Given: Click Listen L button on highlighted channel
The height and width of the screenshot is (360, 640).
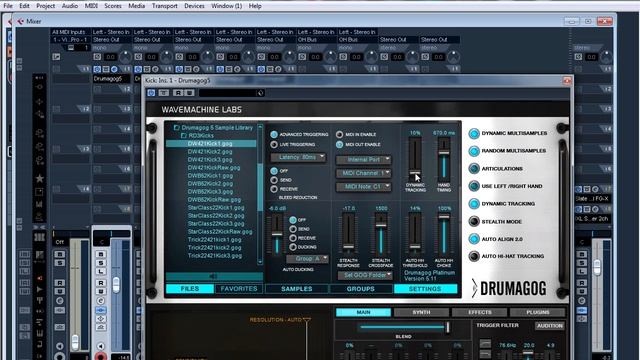Looking at the screenshot, I should click(x=101, y=271).
